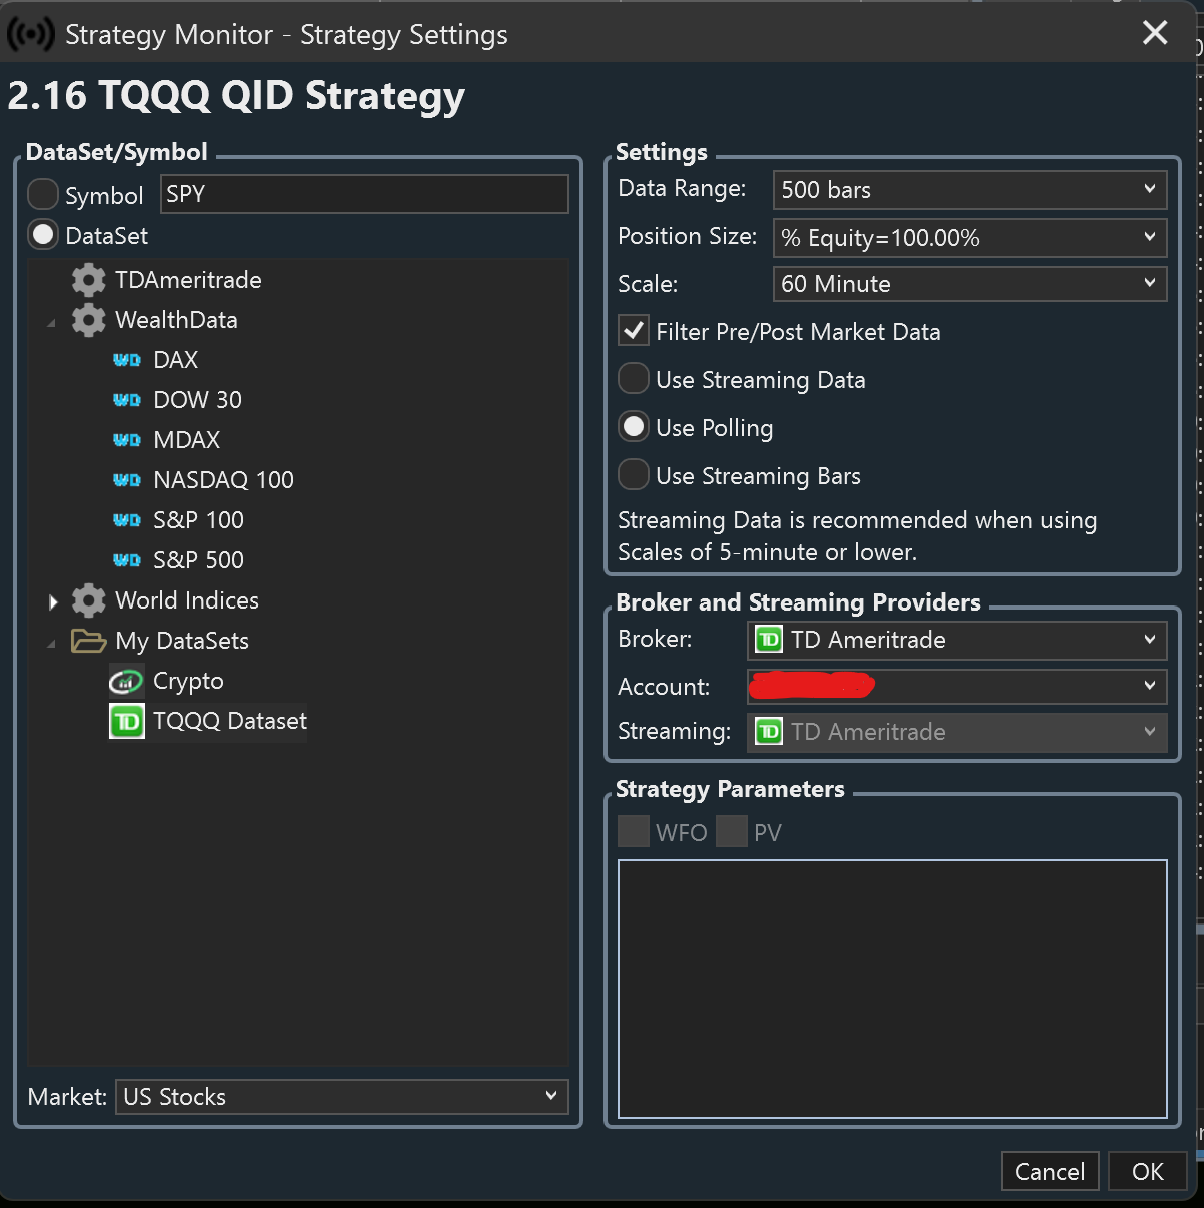This screenshot has height=1208, width=1204.
Task: Click the My DataSets folder icon
Action: (89, 641)
